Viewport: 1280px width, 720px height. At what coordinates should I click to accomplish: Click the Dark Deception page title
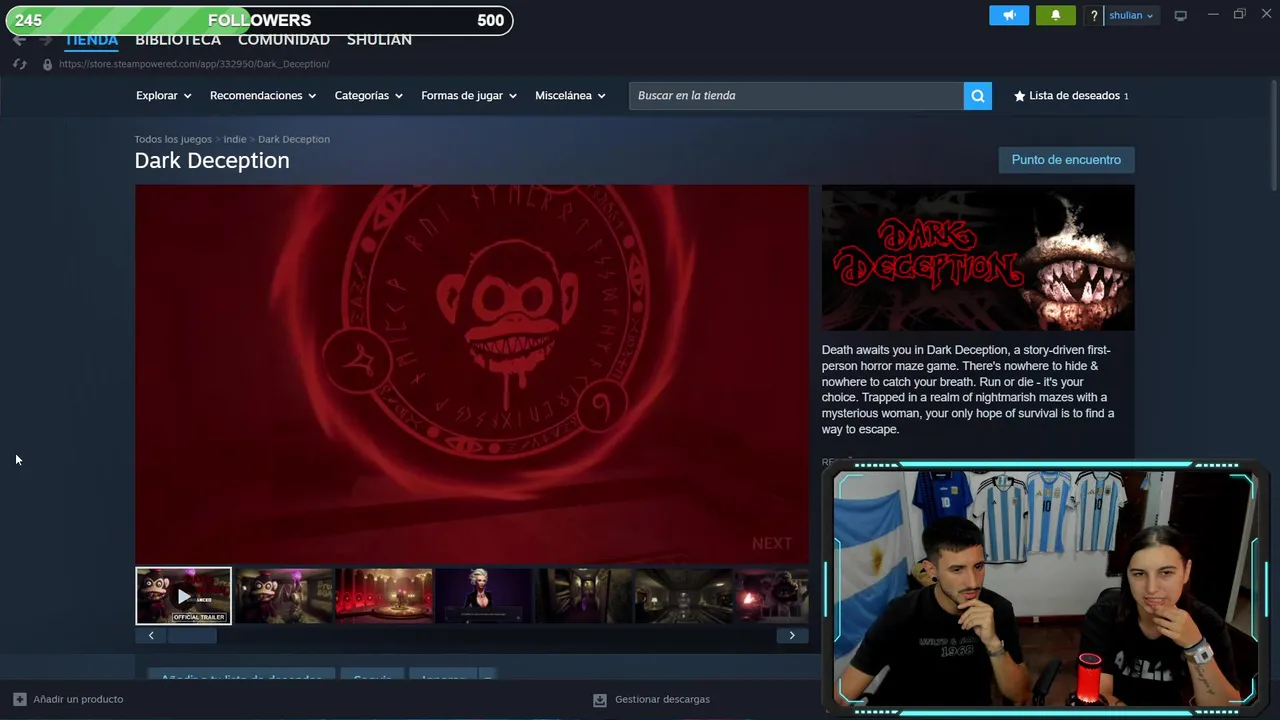click(x=212, y=161)
